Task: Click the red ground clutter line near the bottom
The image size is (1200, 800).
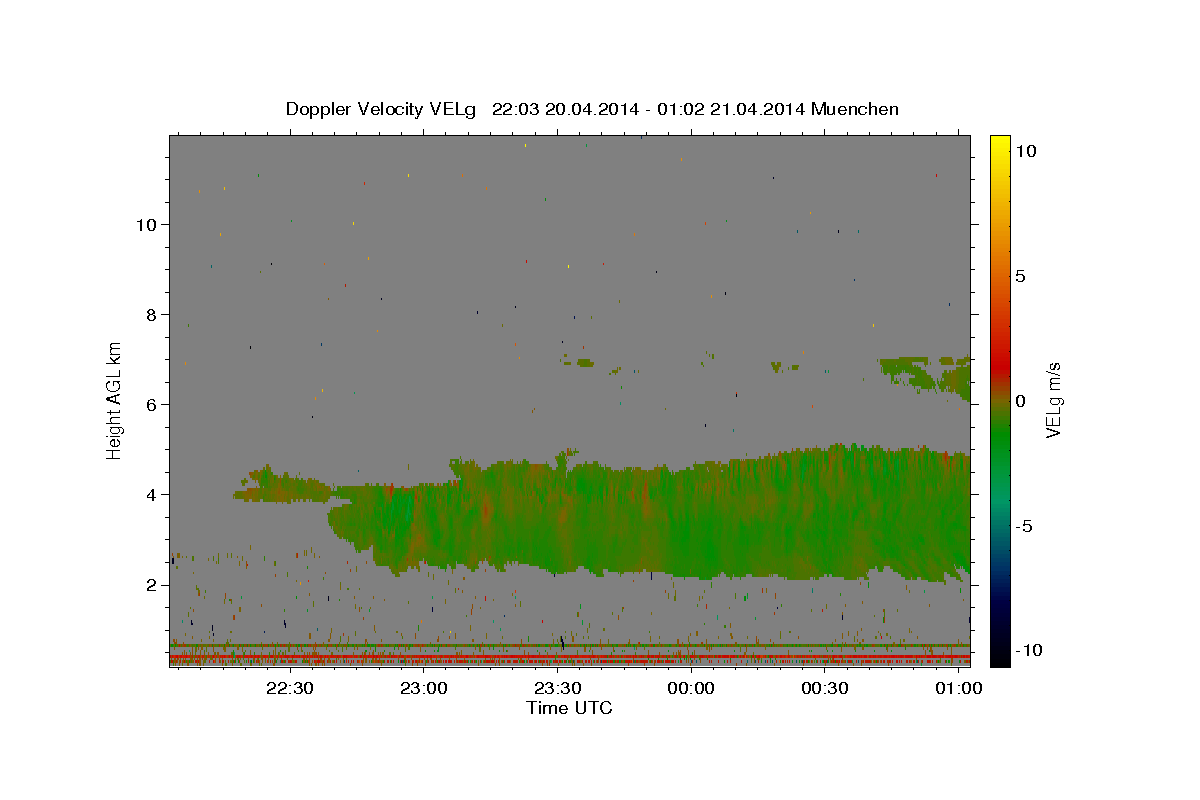Action: point(570,656)
